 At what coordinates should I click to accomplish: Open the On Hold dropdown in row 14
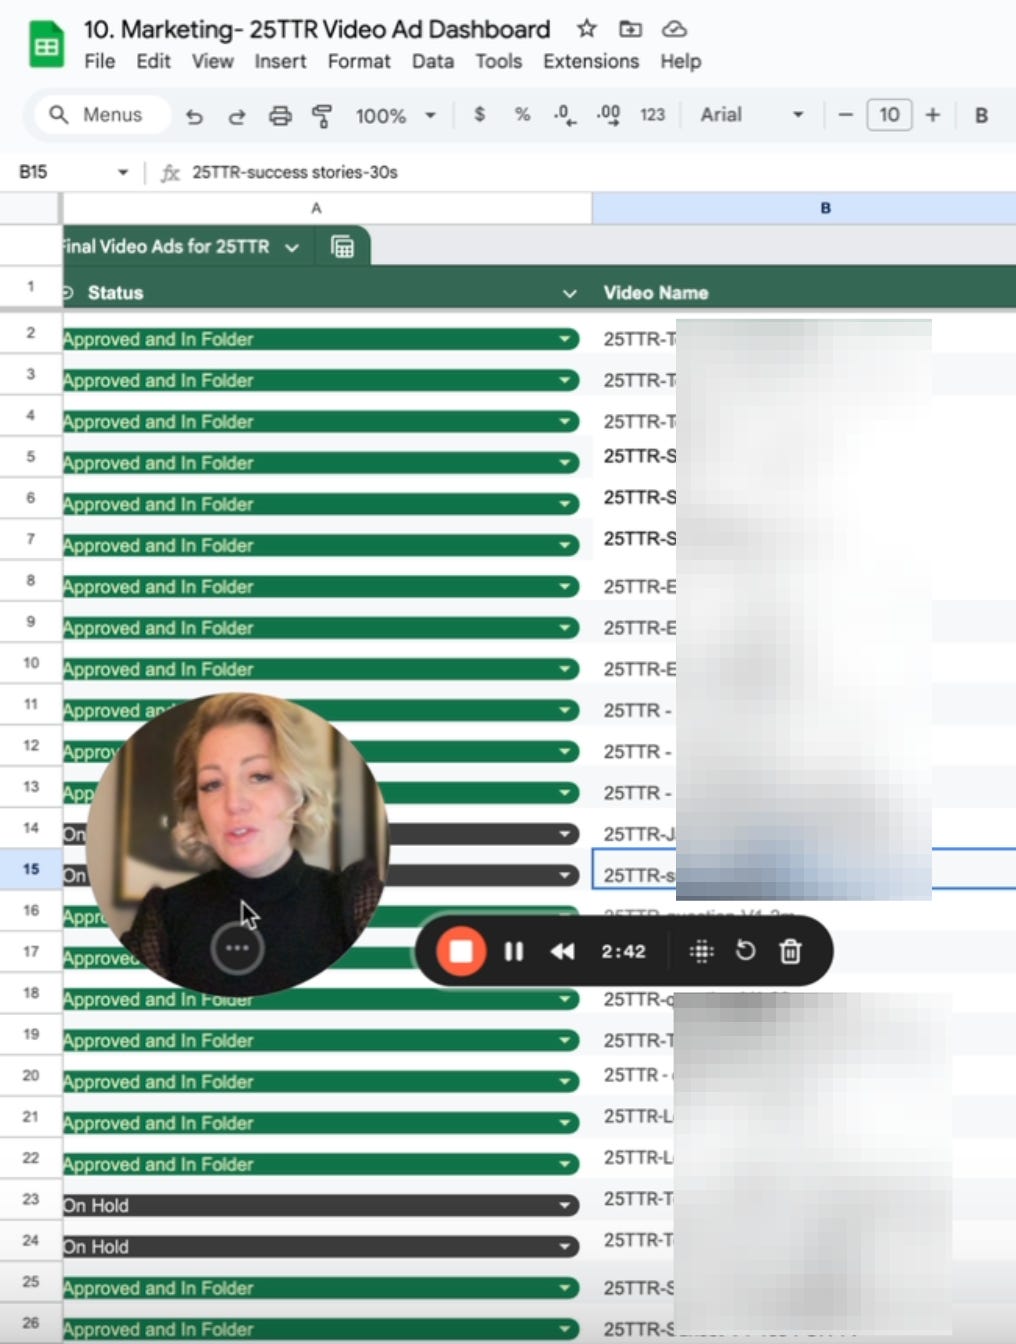pyautogui.click(x=566, y=833)
